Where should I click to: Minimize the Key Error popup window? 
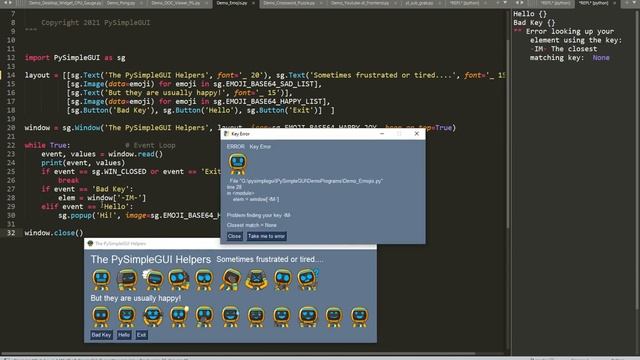tap(382, 133)
